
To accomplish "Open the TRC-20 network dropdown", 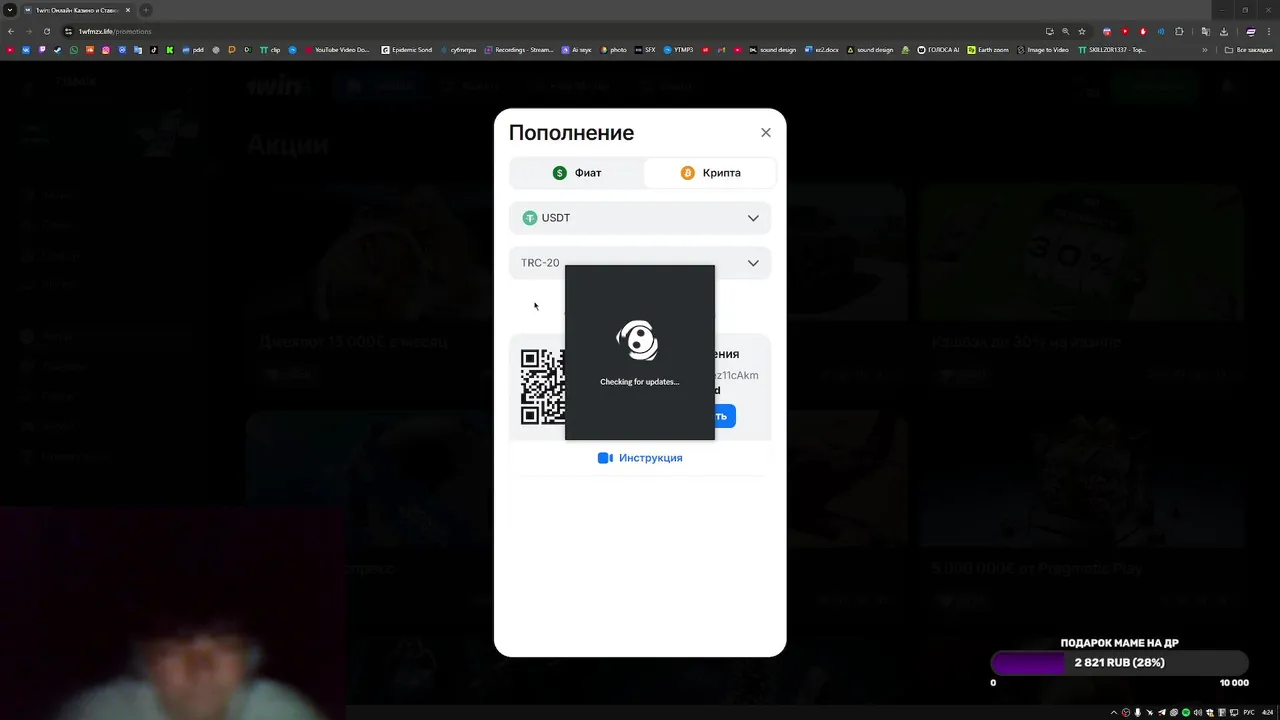I will coord(640,263).
